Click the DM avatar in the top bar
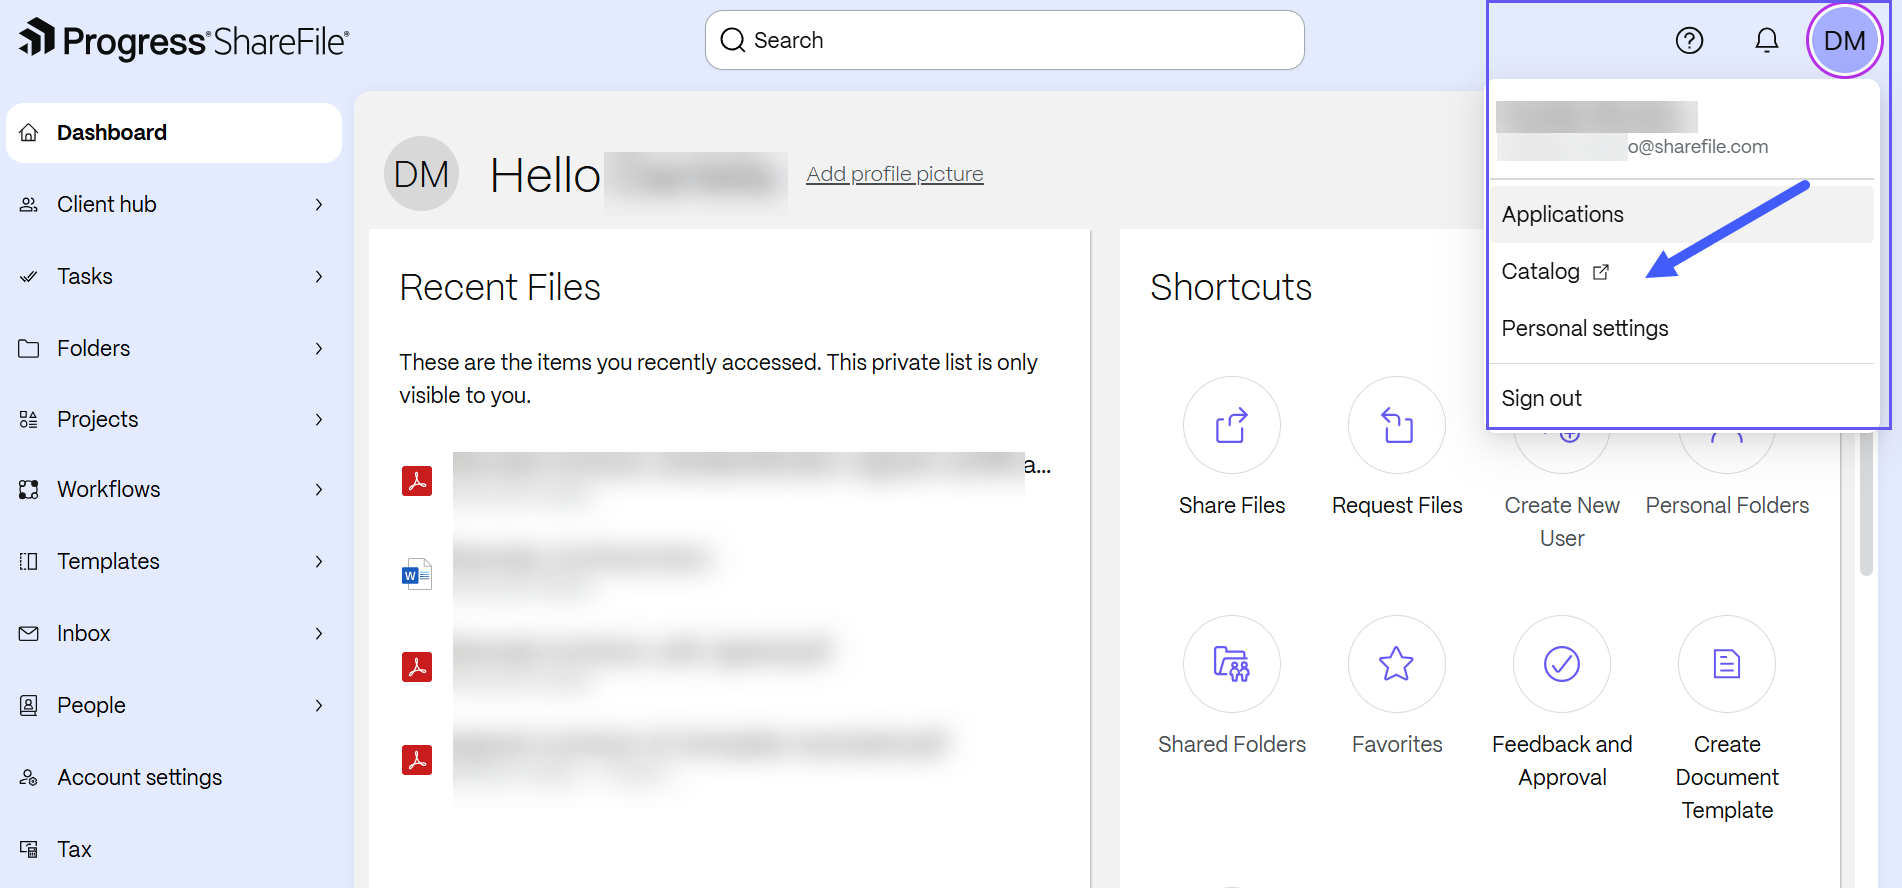The width and height of the screenshot is (1902, 888). pyautogui.click(x=1844, y=40)
